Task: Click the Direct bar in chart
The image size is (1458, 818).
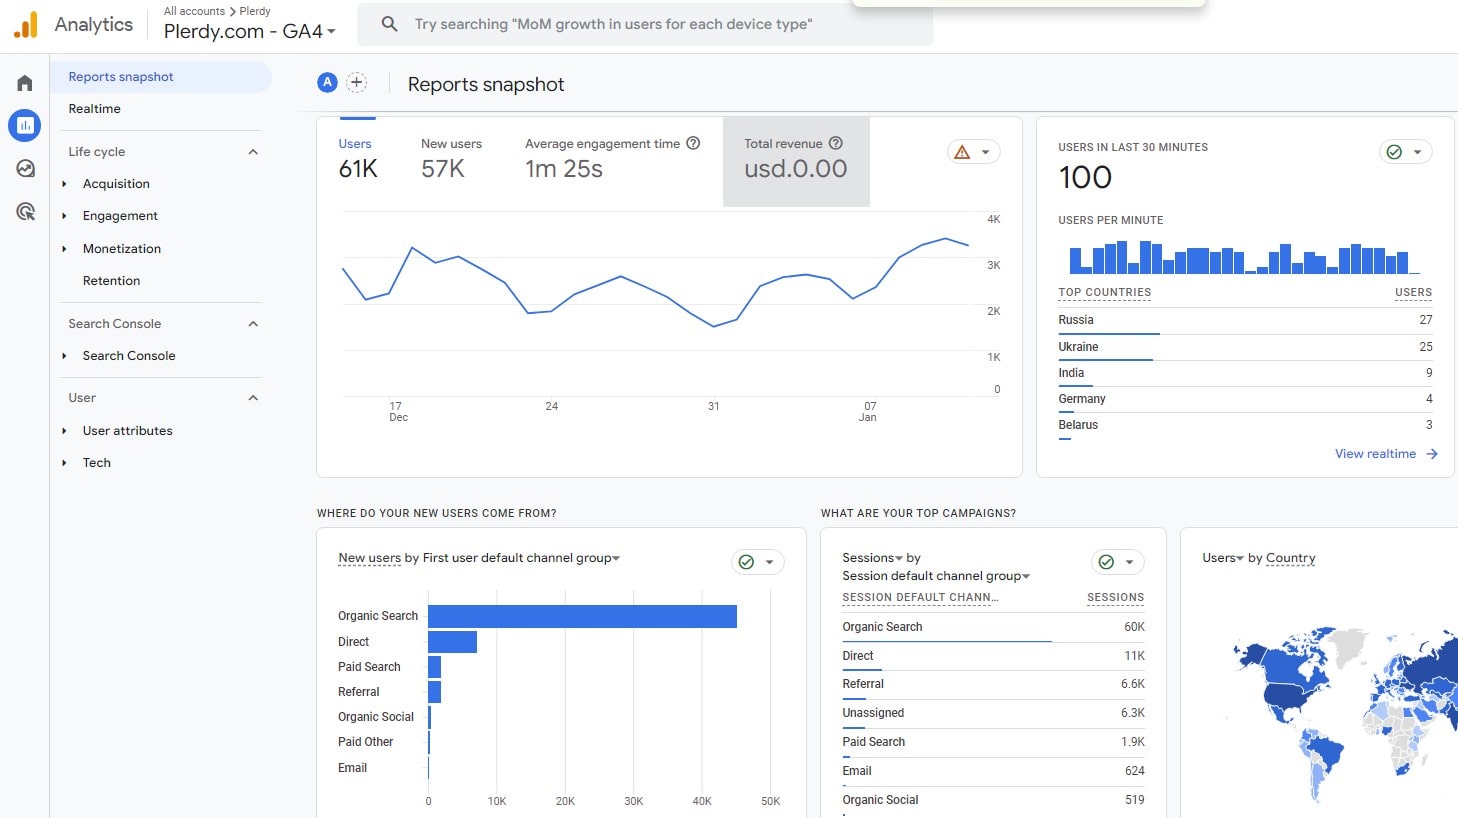Action: click(x=452, y=642)
